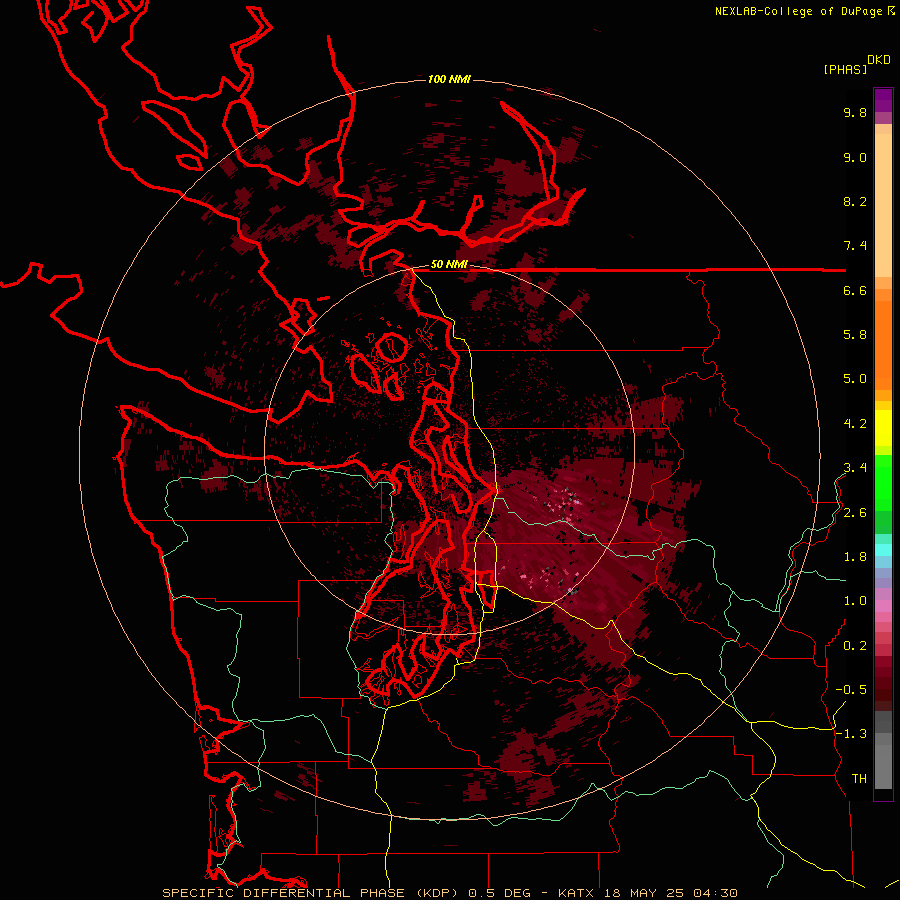Image resolution: width=900 pixels, height=900 pixels.
Task: Click the 5.8 value on the legend
Action: (855, 335)
